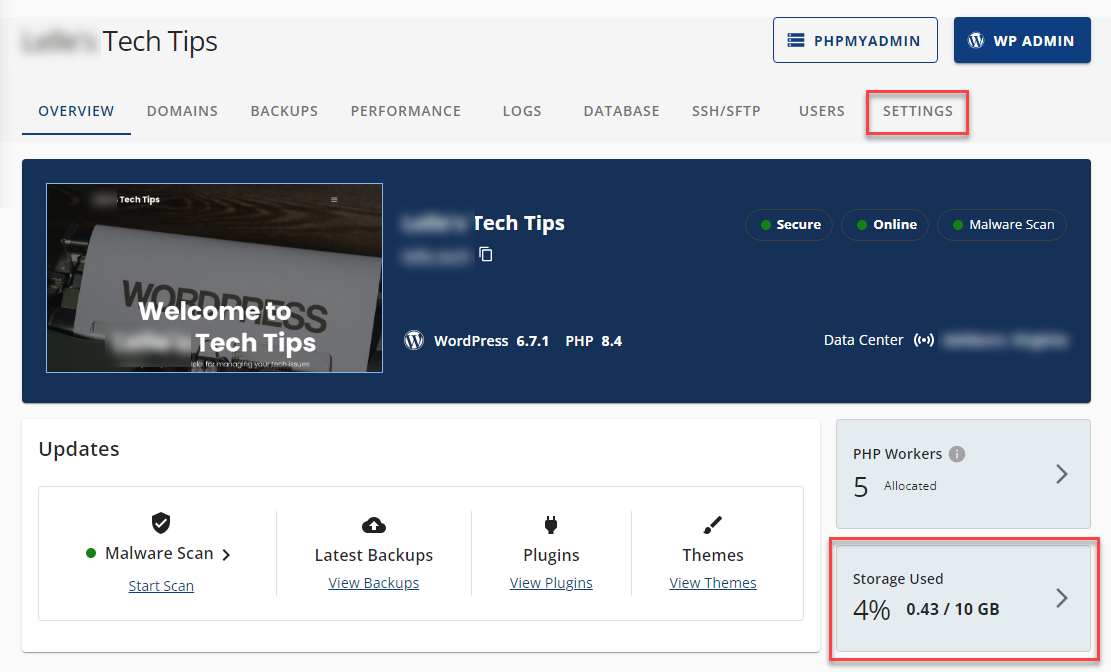Click the Data Center signal icon

pyautogui.click(x=924, y=340)
